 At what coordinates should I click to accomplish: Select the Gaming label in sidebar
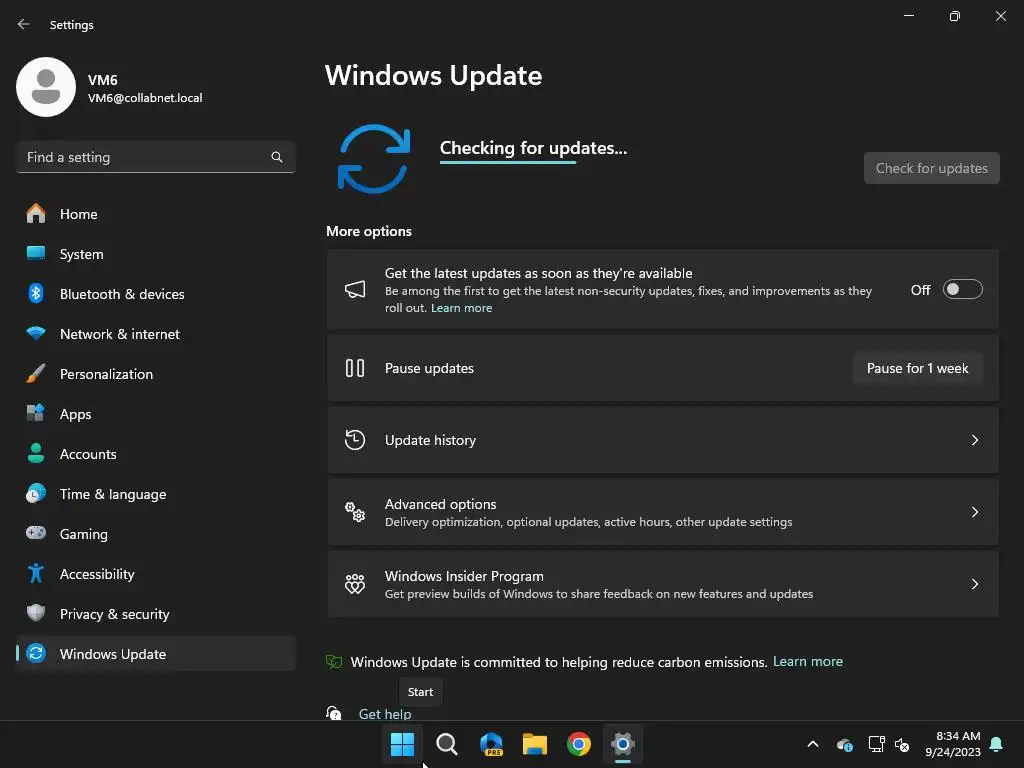pyautogui.click(x=84, y=534)
